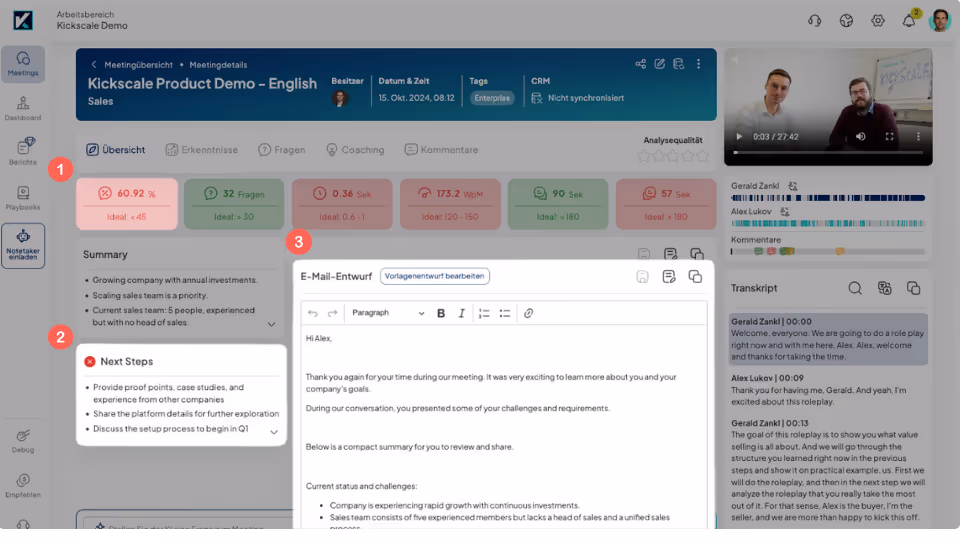Viewport: 960px width, 539px height.
Task: Open Berichte in the sidebar
Action: pyautogui.click(x=23, y=151)
